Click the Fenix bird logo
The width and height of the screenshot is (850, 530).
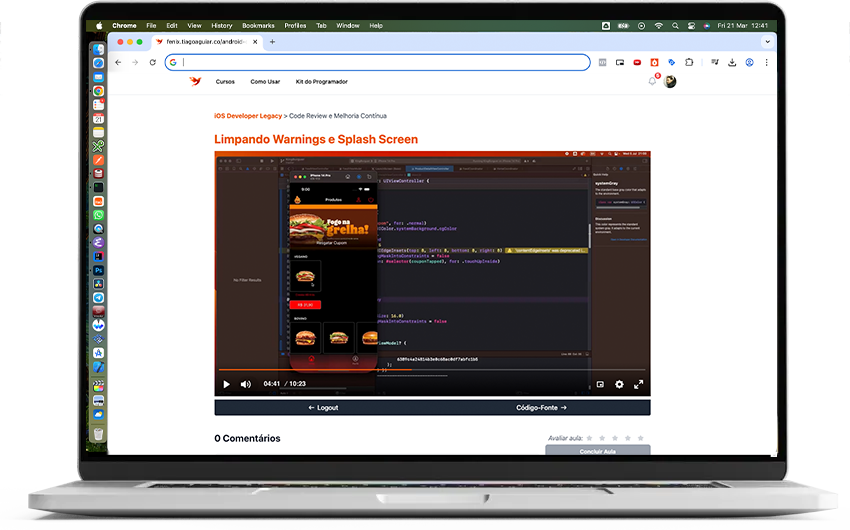pyautogui.click(x=195, y=81)
